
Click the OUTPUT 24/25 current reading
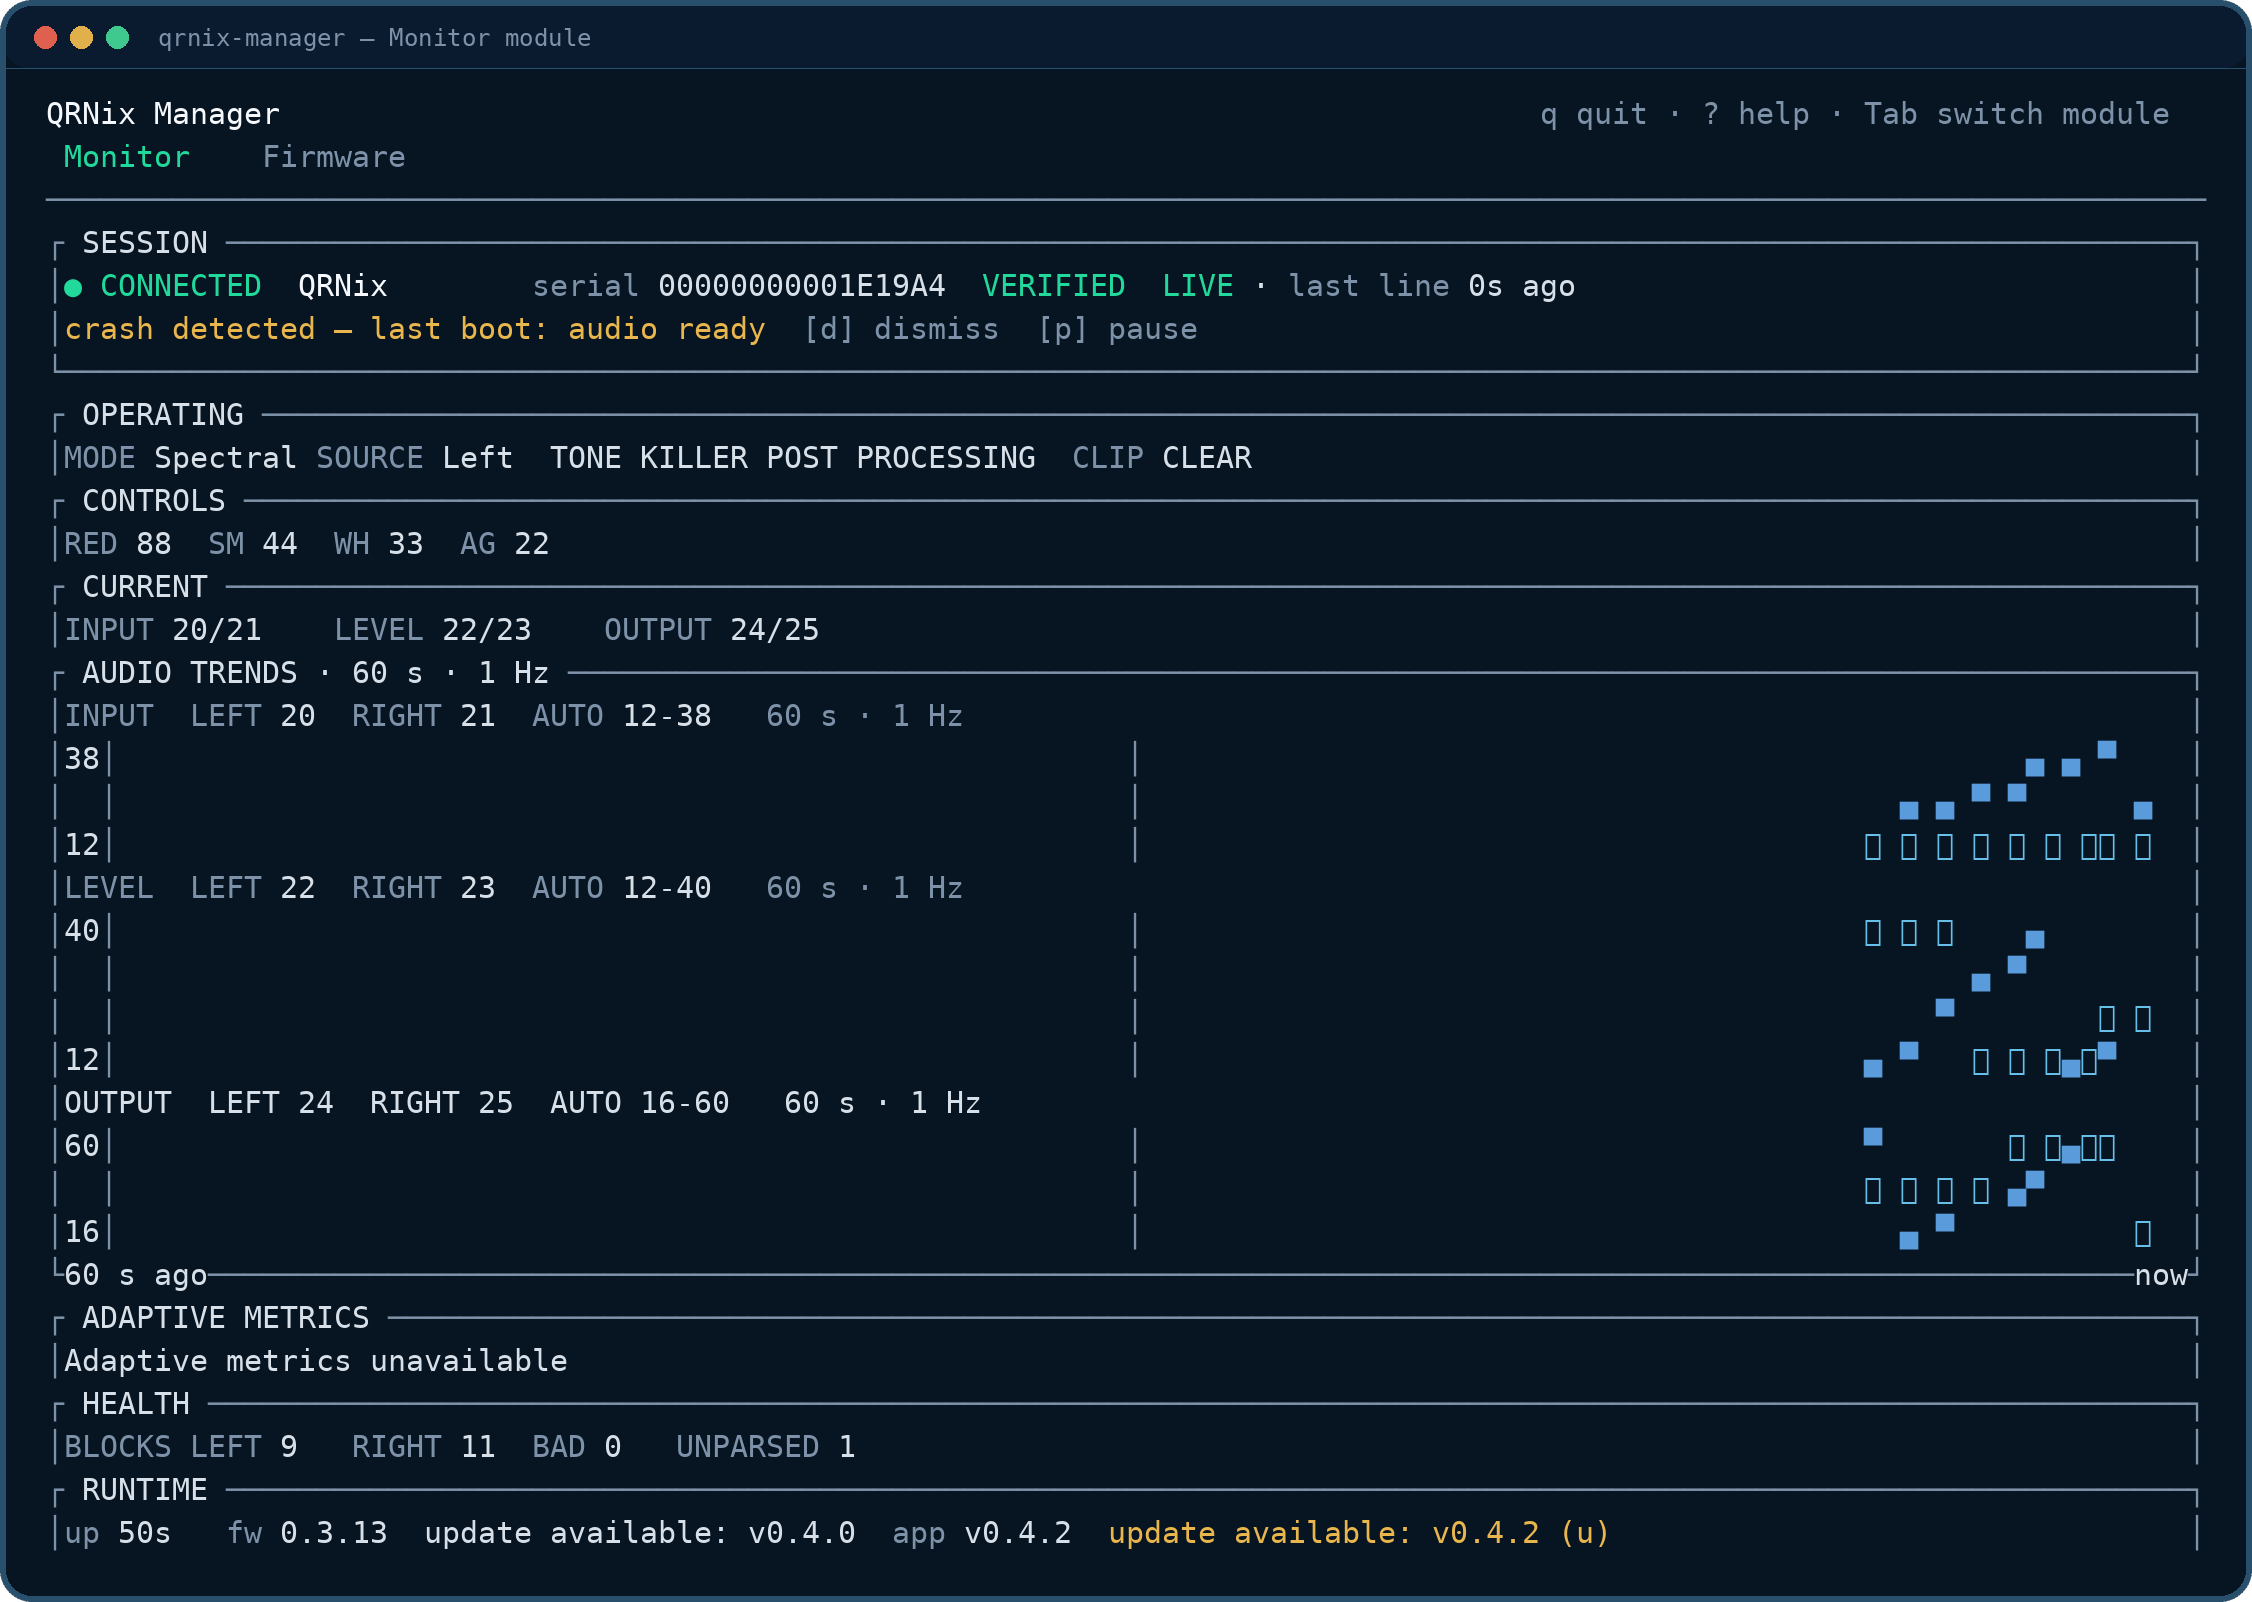[x=712, y=630]
